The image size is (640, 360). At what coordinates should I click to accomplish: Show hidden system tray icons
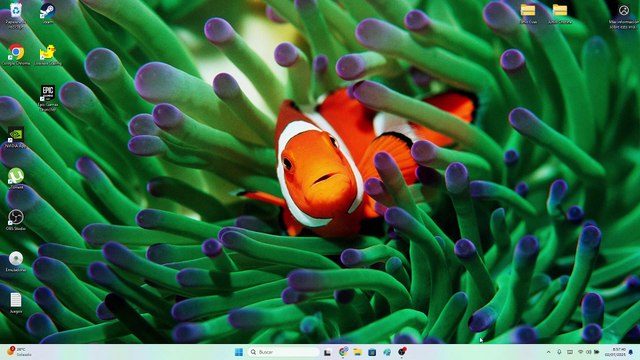tap(549, 352)
